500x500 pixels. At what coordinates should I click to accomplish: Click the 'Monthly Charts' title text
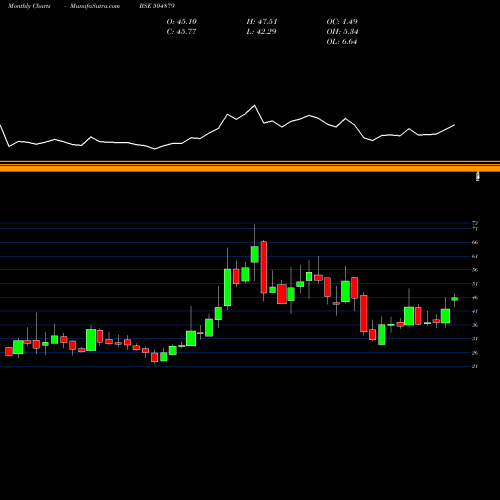tap(29, 6)
